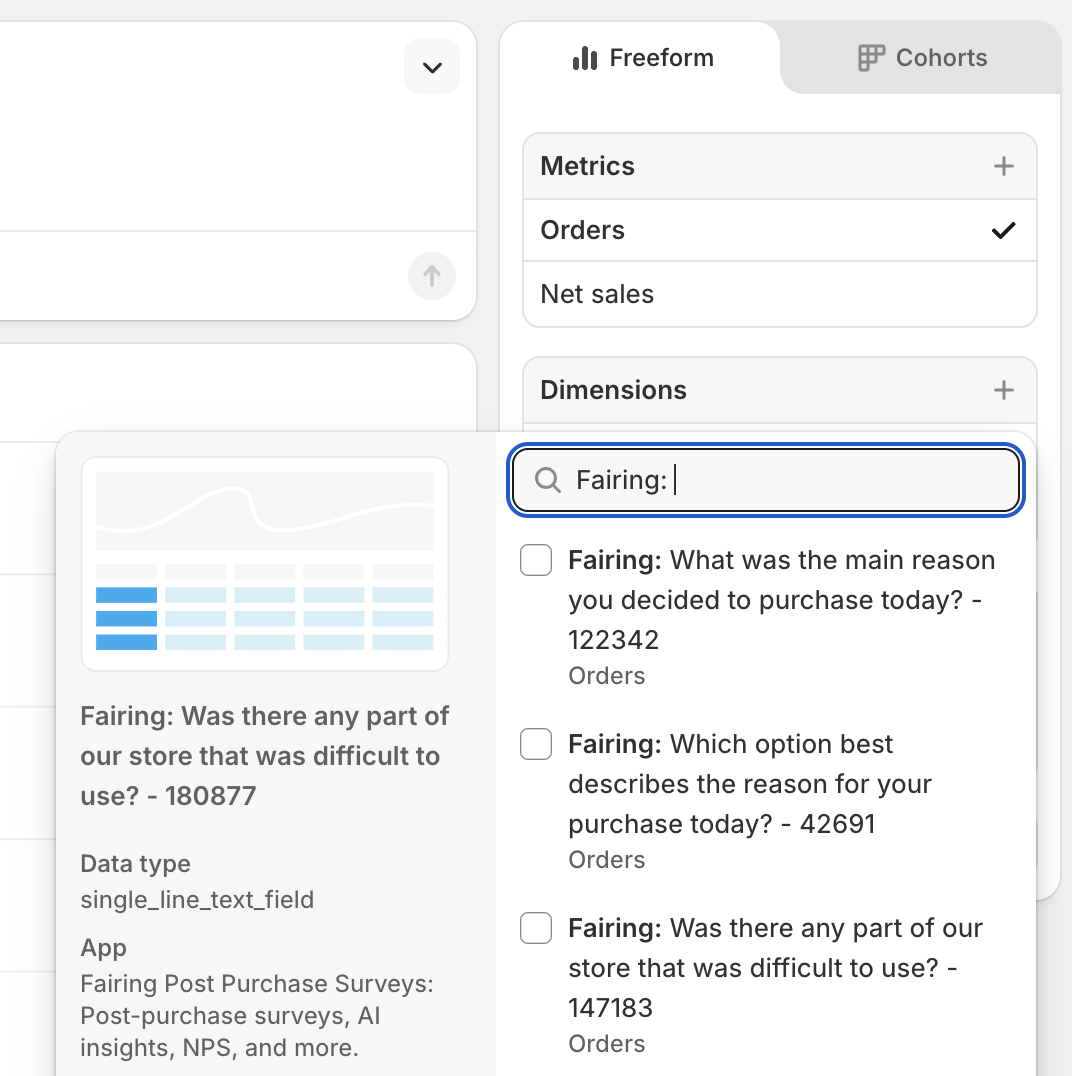The width and height of the screenshot is (1072, 1076).
Task: Check 'What was the main reason' 122342 checkbox
Action: coord(536,560)
